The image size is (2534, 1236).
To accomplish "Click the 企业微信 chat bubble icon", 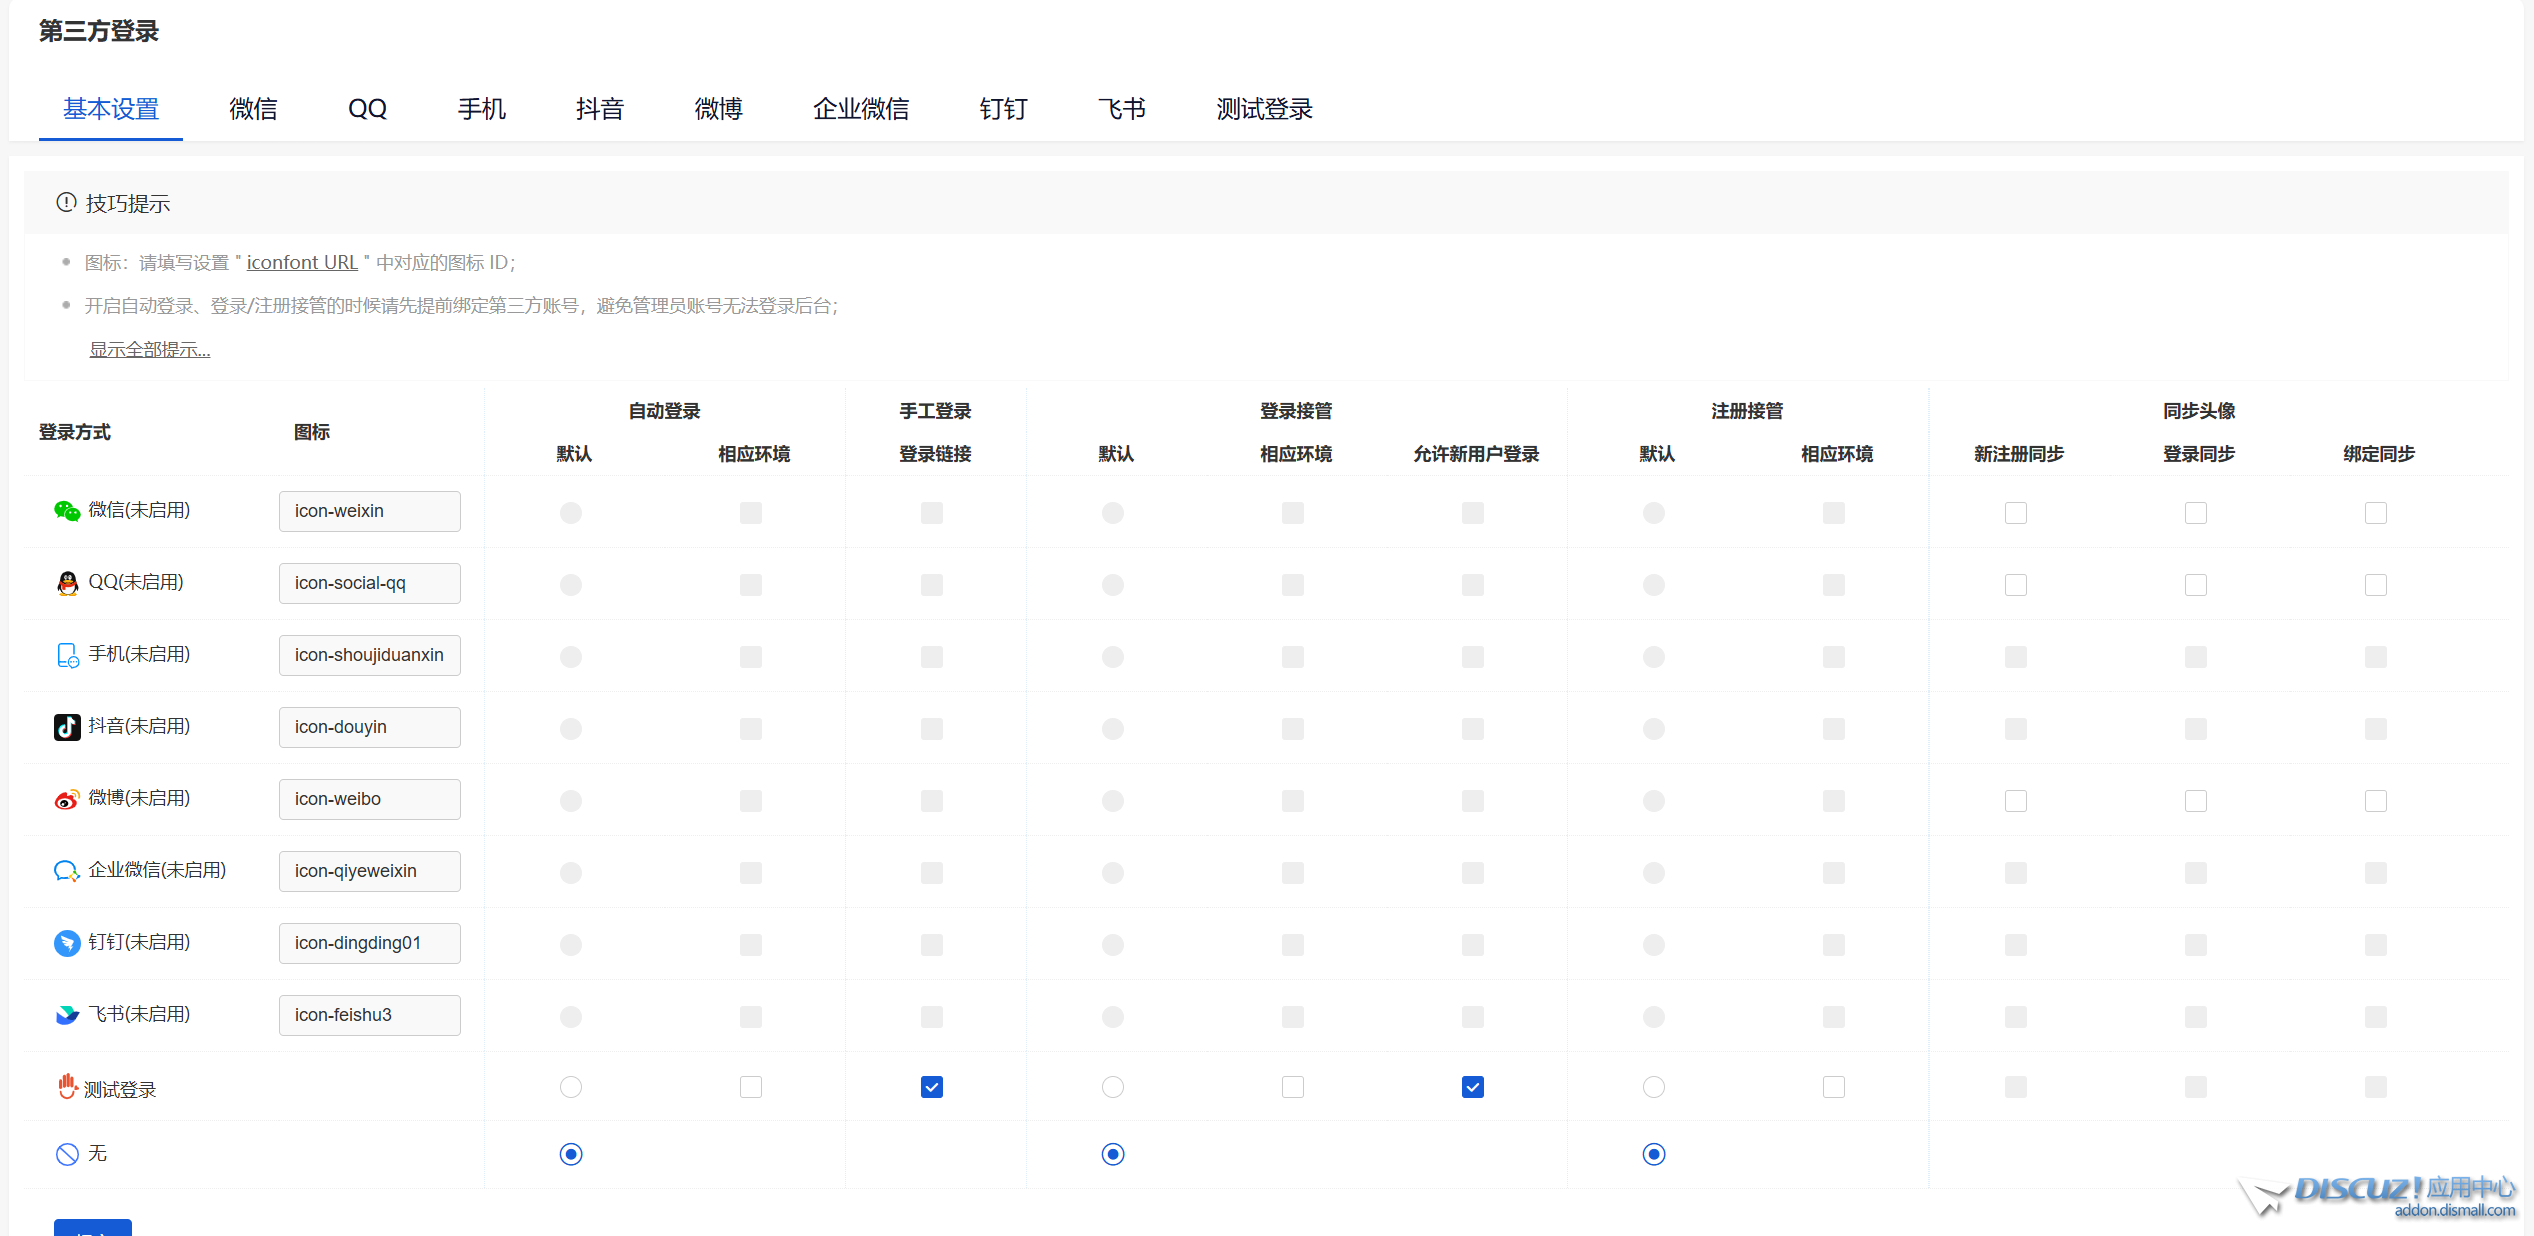I will (66, 871).
